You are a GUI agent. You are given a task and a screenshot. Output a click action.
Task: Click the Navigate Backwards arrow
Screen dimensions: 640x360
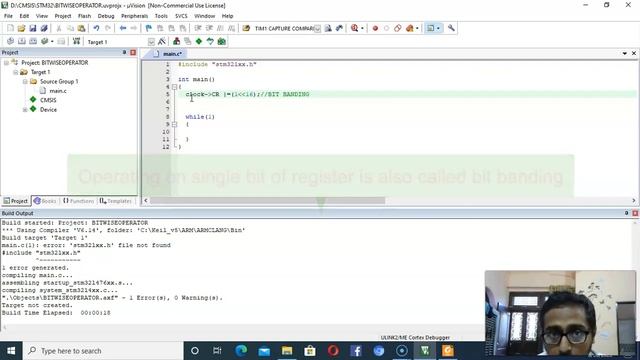tap(123, 28)
